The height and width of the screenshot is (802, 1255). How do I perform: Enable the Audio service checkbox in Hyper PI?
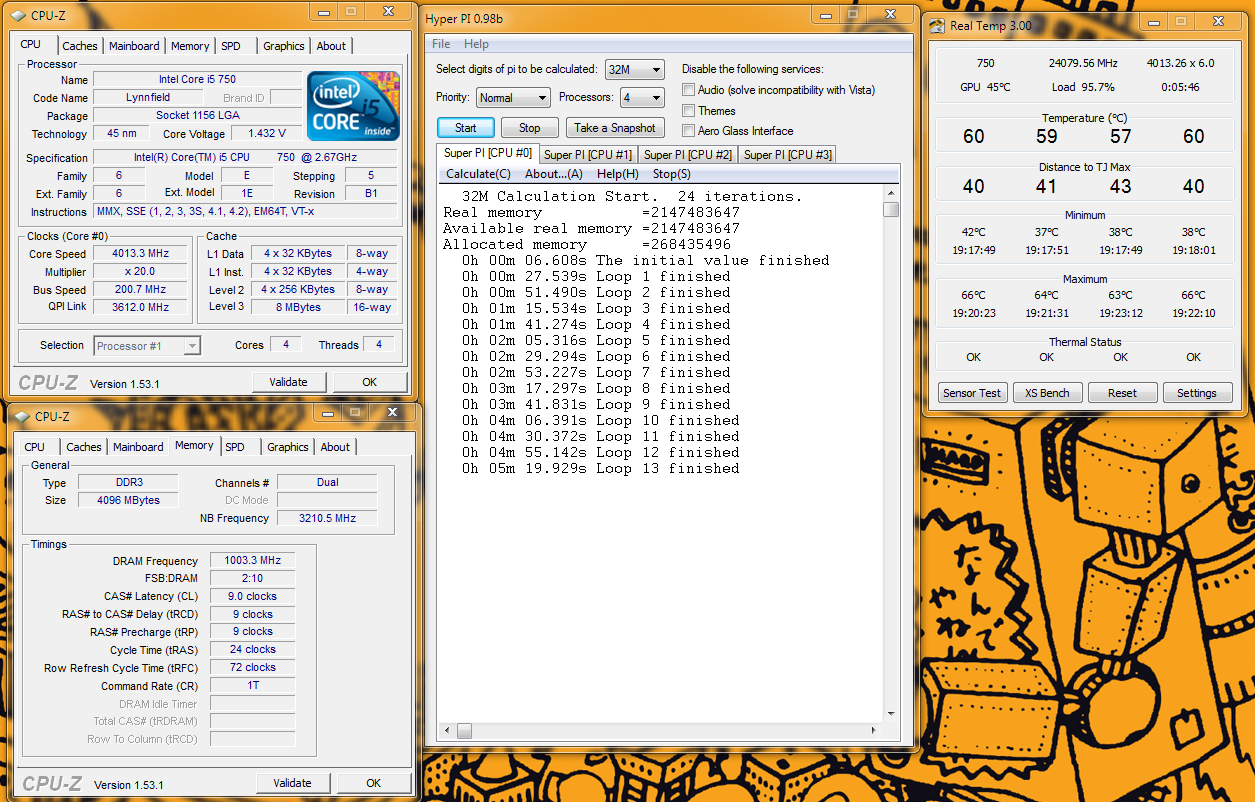coord(688,90)
